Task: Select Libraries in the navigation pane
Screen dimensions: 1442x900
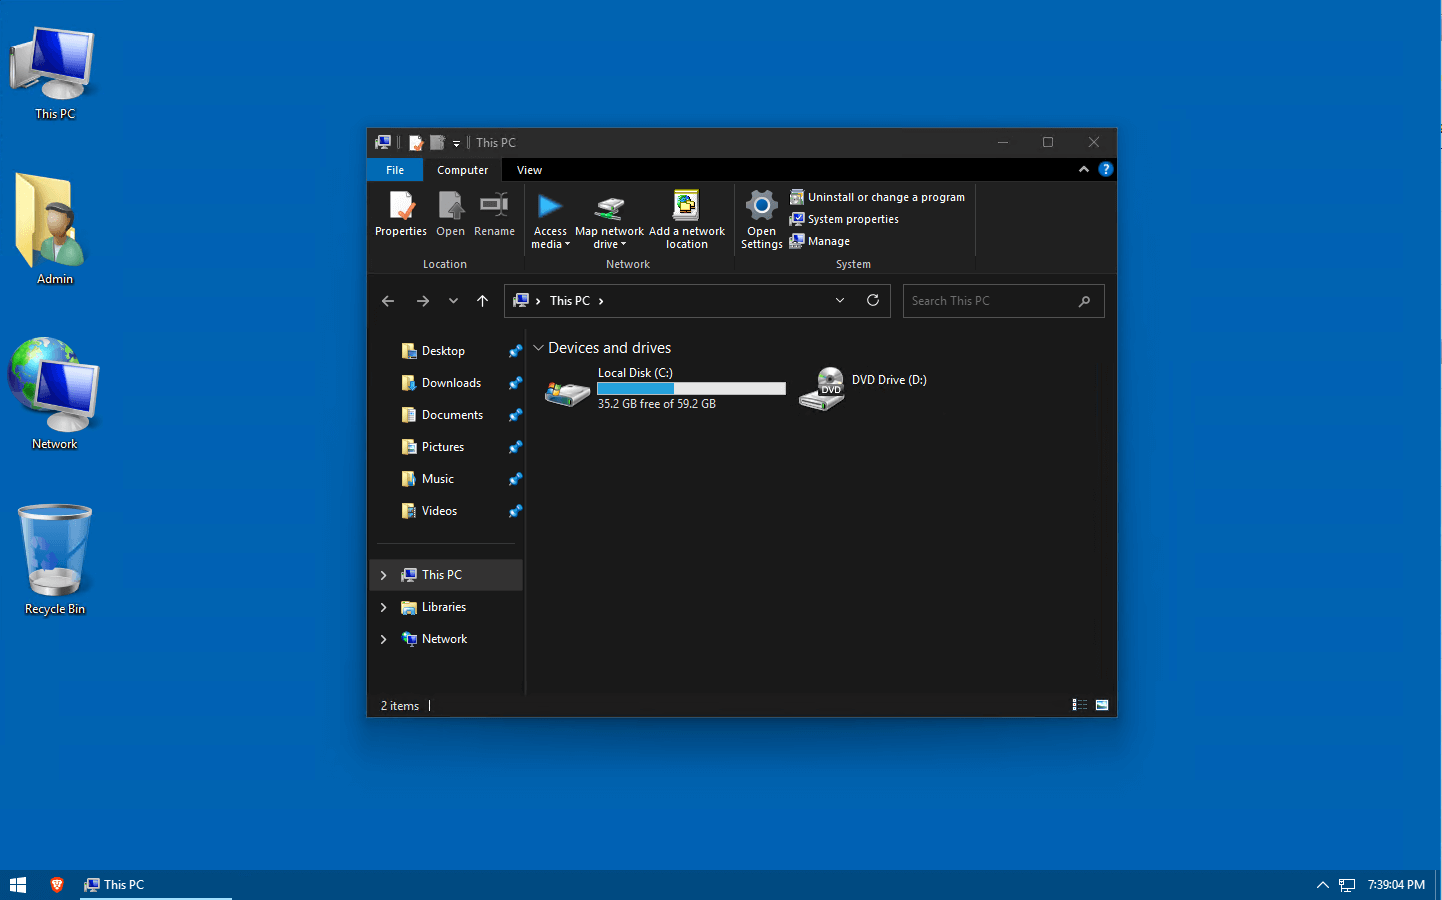Action: coord(444,607)
